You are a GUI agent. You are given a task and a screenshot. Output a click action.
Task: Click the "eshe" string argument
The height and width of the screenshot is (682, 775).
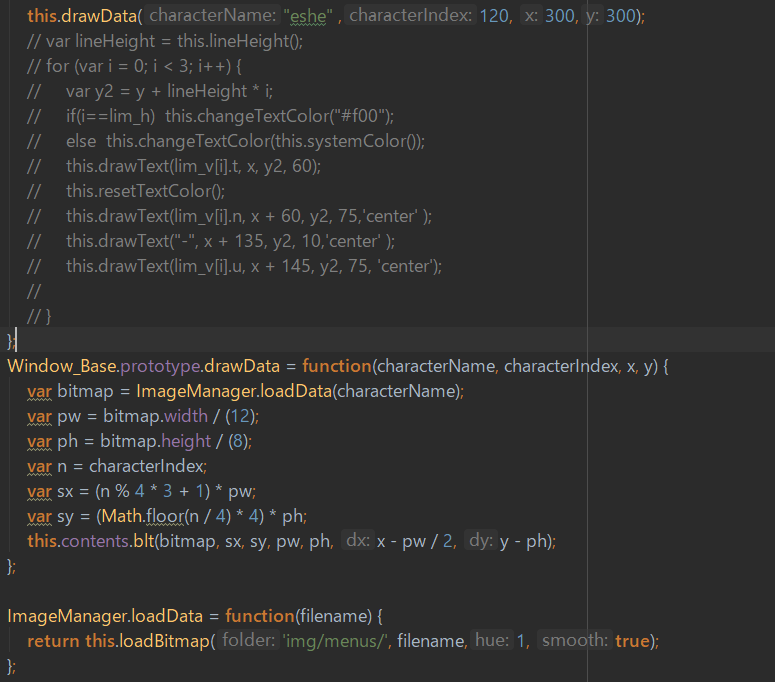[x=308, y=16]
